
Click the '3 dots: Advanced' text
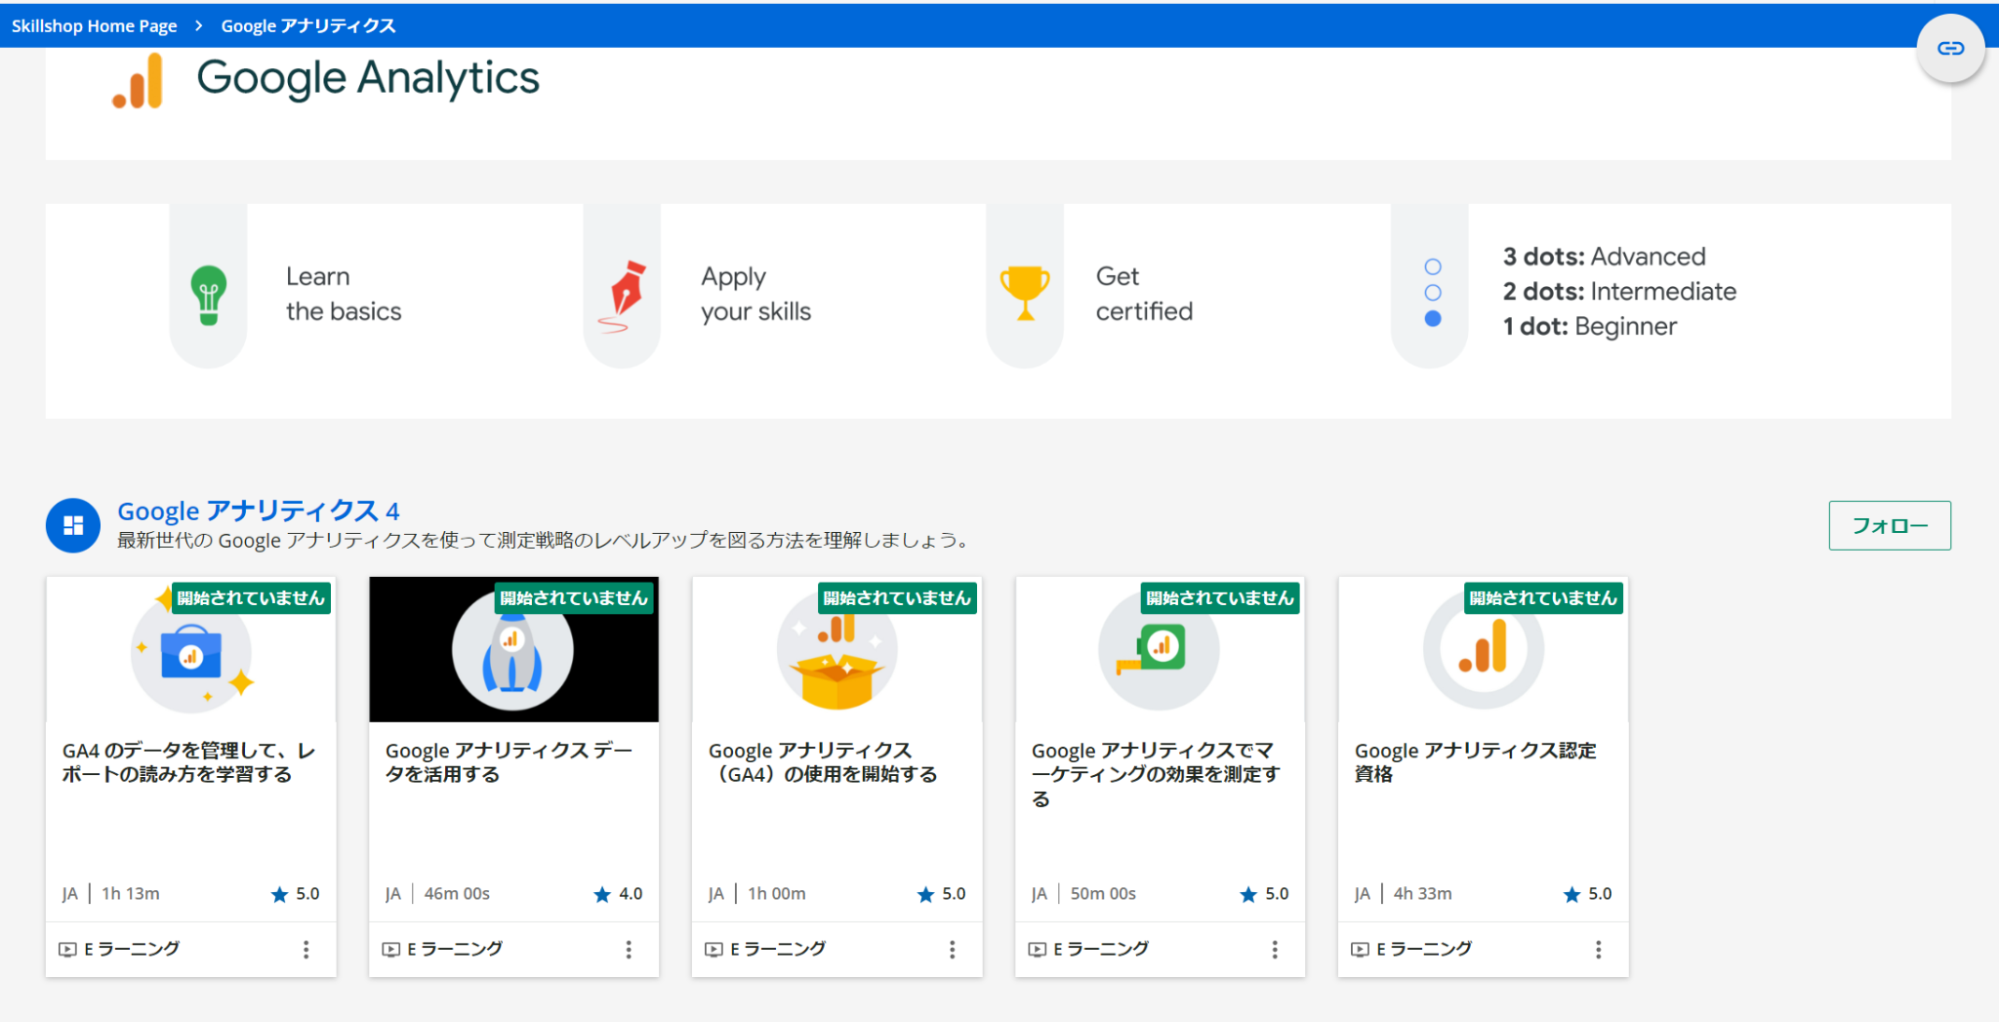pyautogui.click(x=1604, y=257)
